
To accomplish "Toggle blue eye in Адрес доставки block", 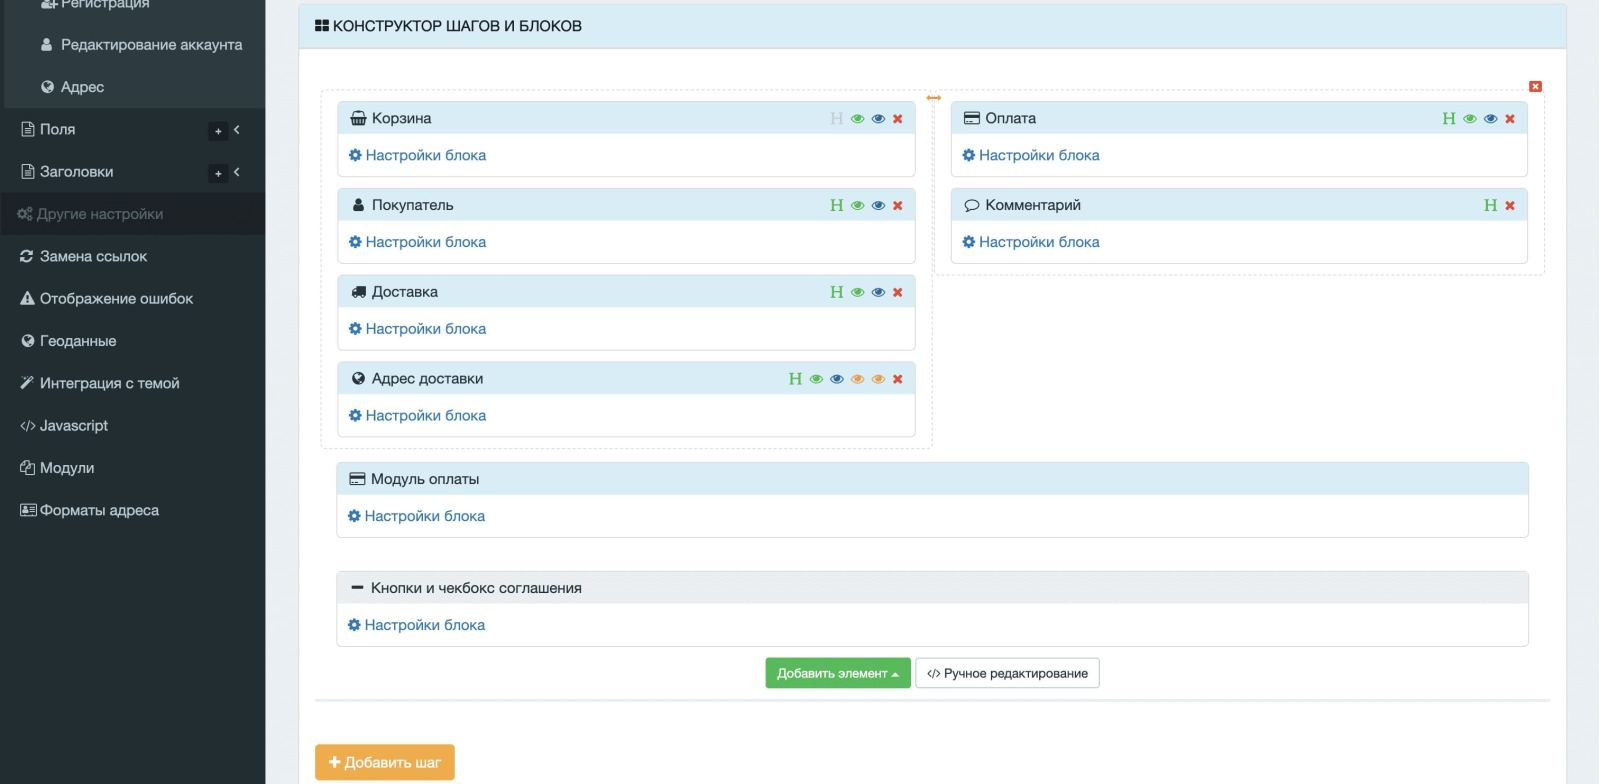I will 837,380.
